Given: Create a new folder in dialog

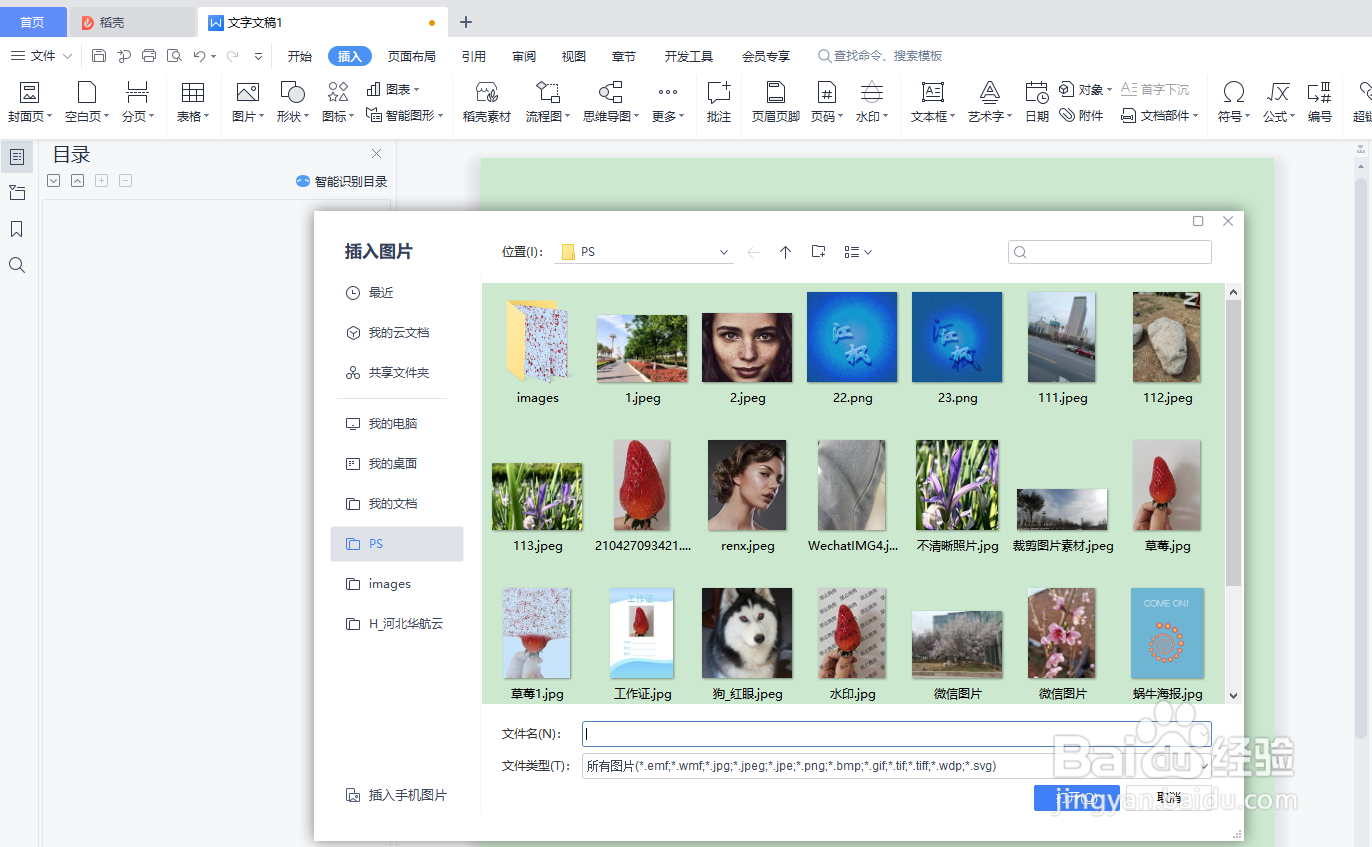Looking at the screenshot, I should pos(818,252).
